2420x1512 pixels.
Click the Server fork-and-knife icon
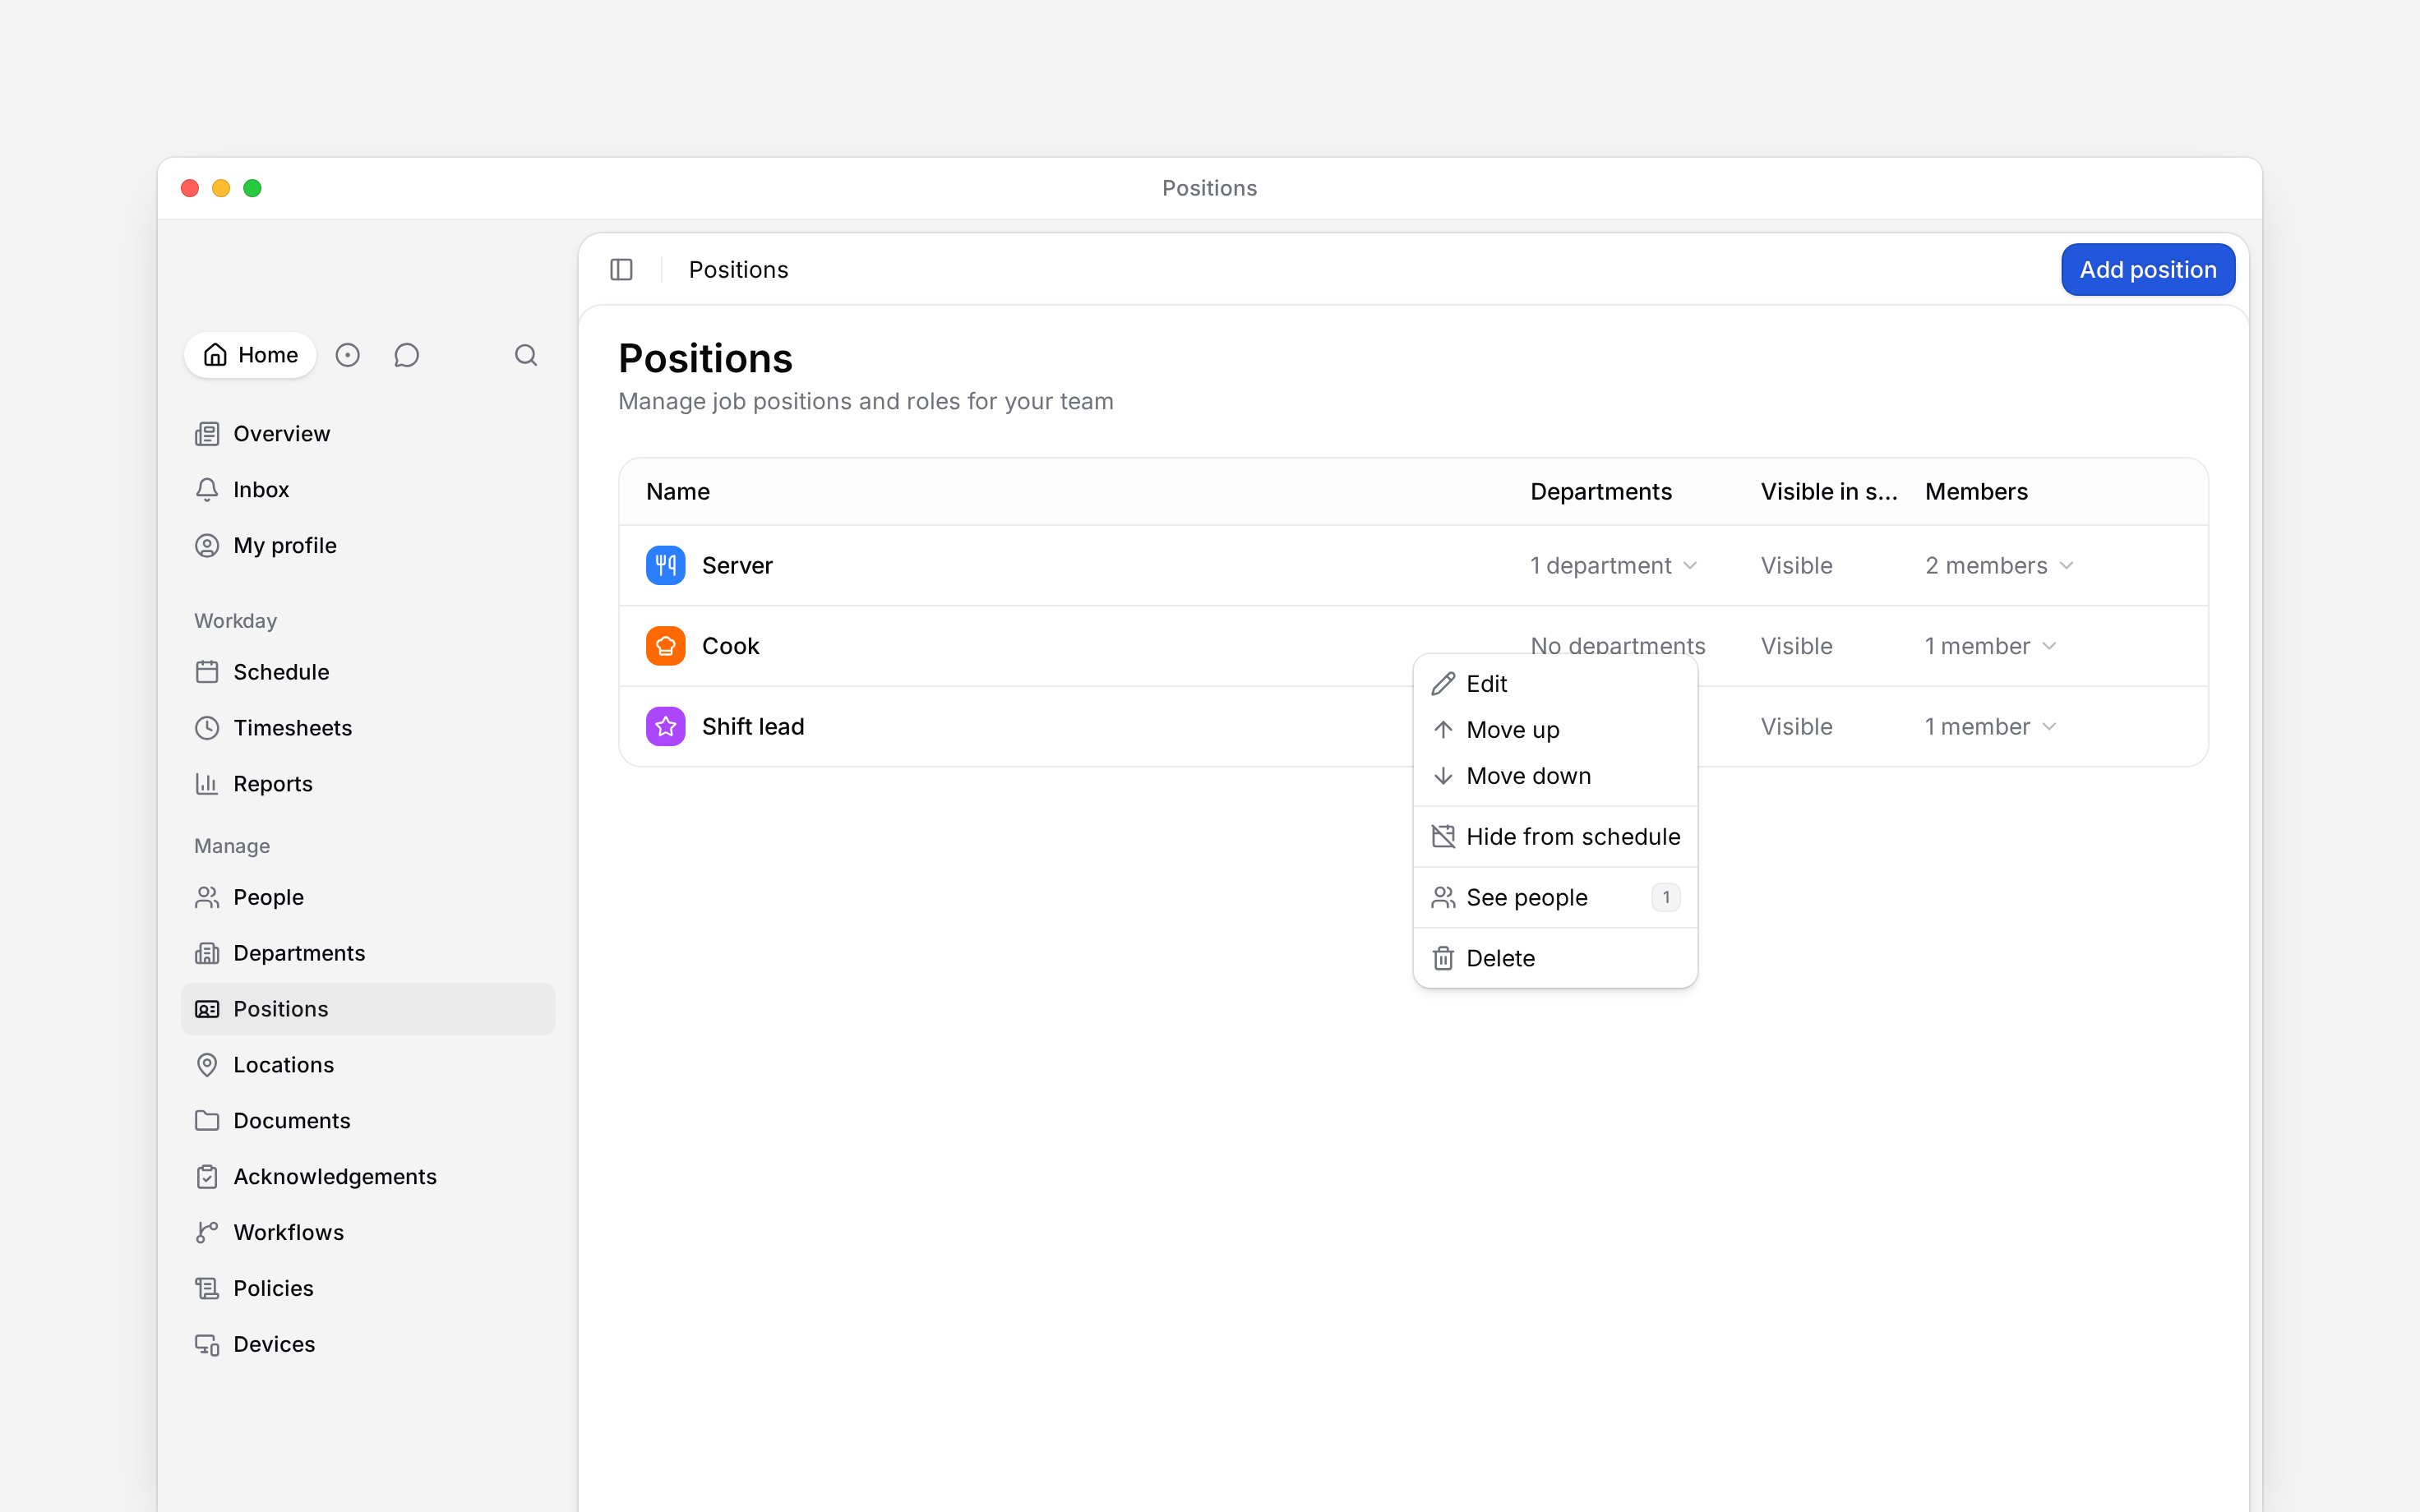[x=666, y=566]
